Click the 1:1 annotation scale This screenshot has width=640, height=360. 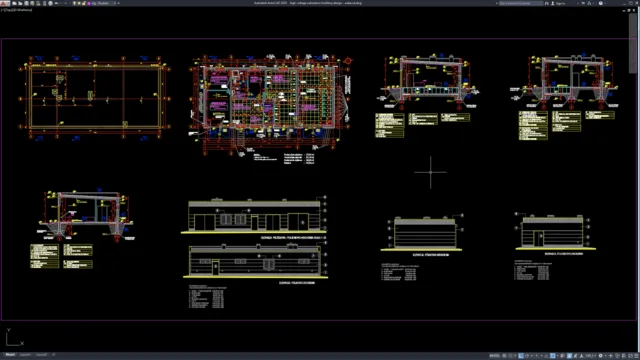pos(589,356)
